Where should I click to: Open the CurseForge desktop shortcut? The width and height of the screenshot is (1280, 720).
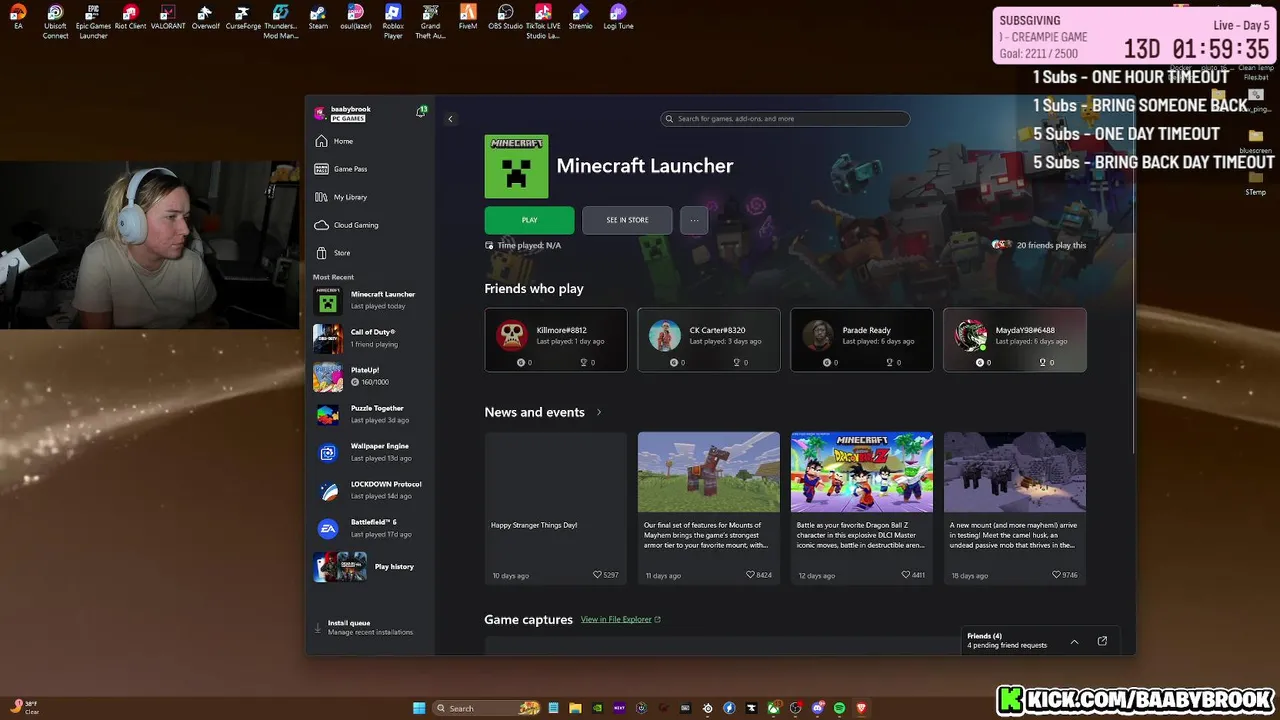pyautogui.click(x=243, y=17)
